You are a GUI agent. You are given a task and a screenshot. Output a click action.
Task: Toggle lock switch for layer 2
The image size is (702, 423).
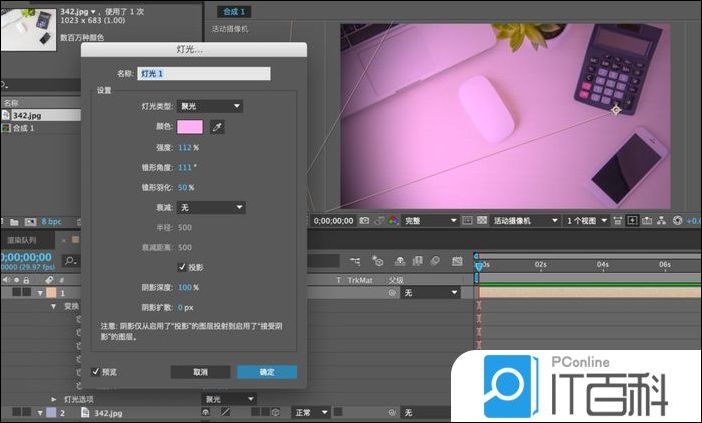point(26,412)
